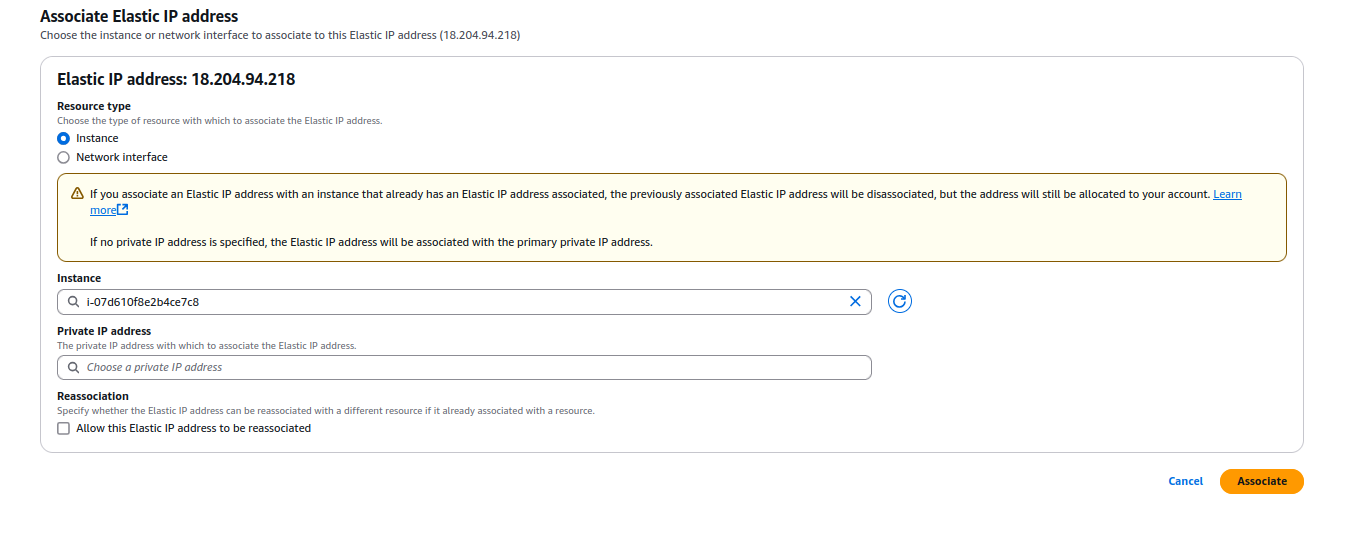Clear the selected instance with the X icon
The image size is (1345, 533).
855,301
